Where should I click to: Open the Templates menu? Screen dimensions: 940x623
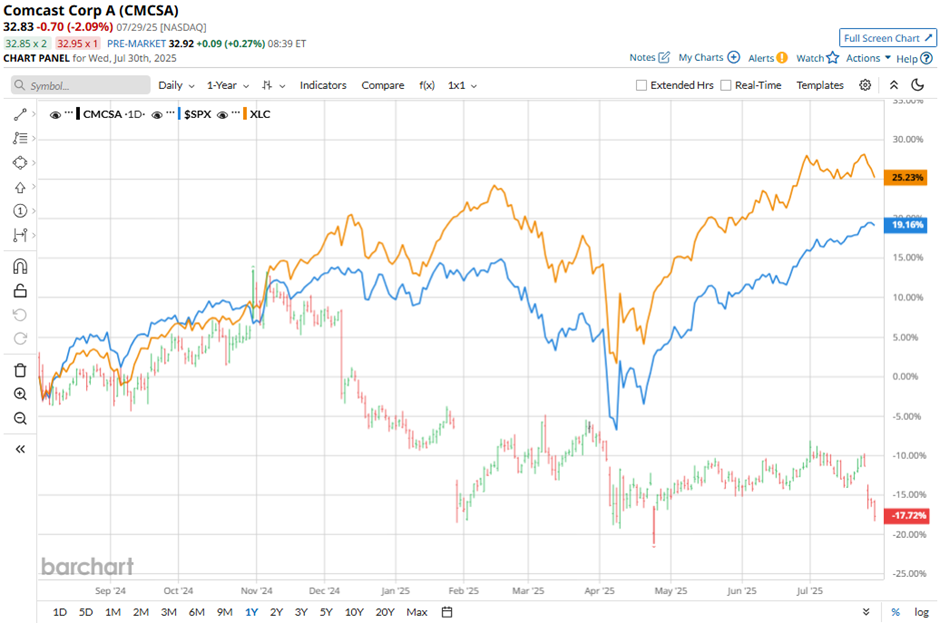click(820, 85)
